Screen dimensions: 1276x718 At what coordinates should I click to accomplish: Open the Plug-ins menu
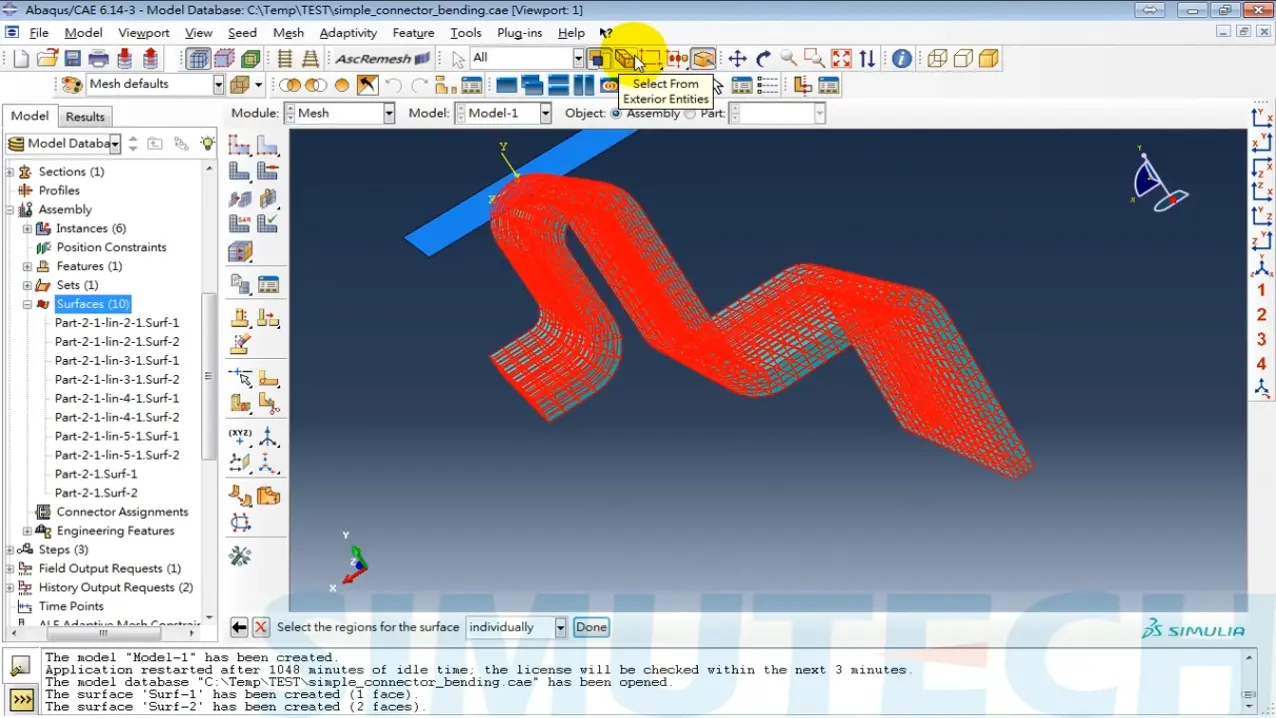click(x=519, y=32)
